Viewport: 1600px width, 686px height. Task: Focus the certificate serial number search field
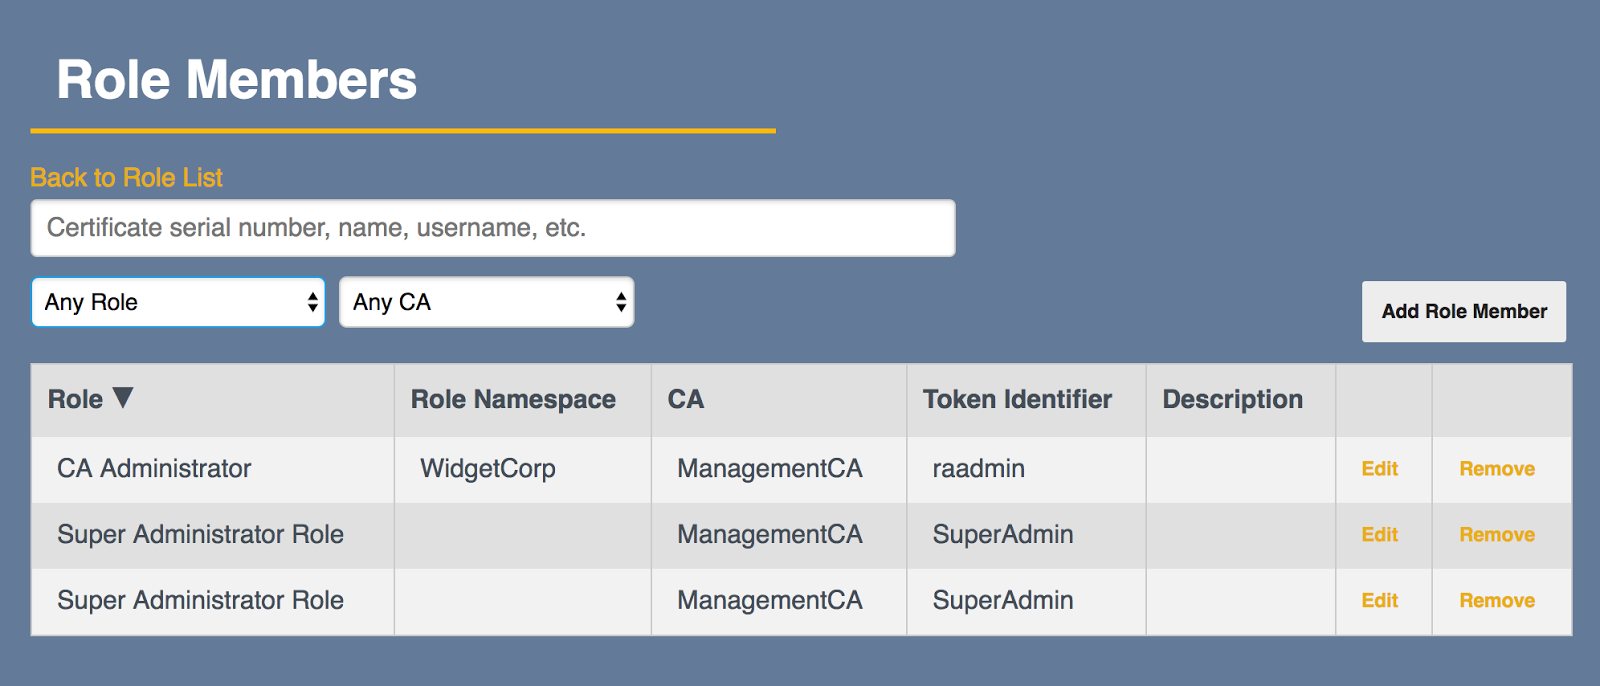(492, 228)
